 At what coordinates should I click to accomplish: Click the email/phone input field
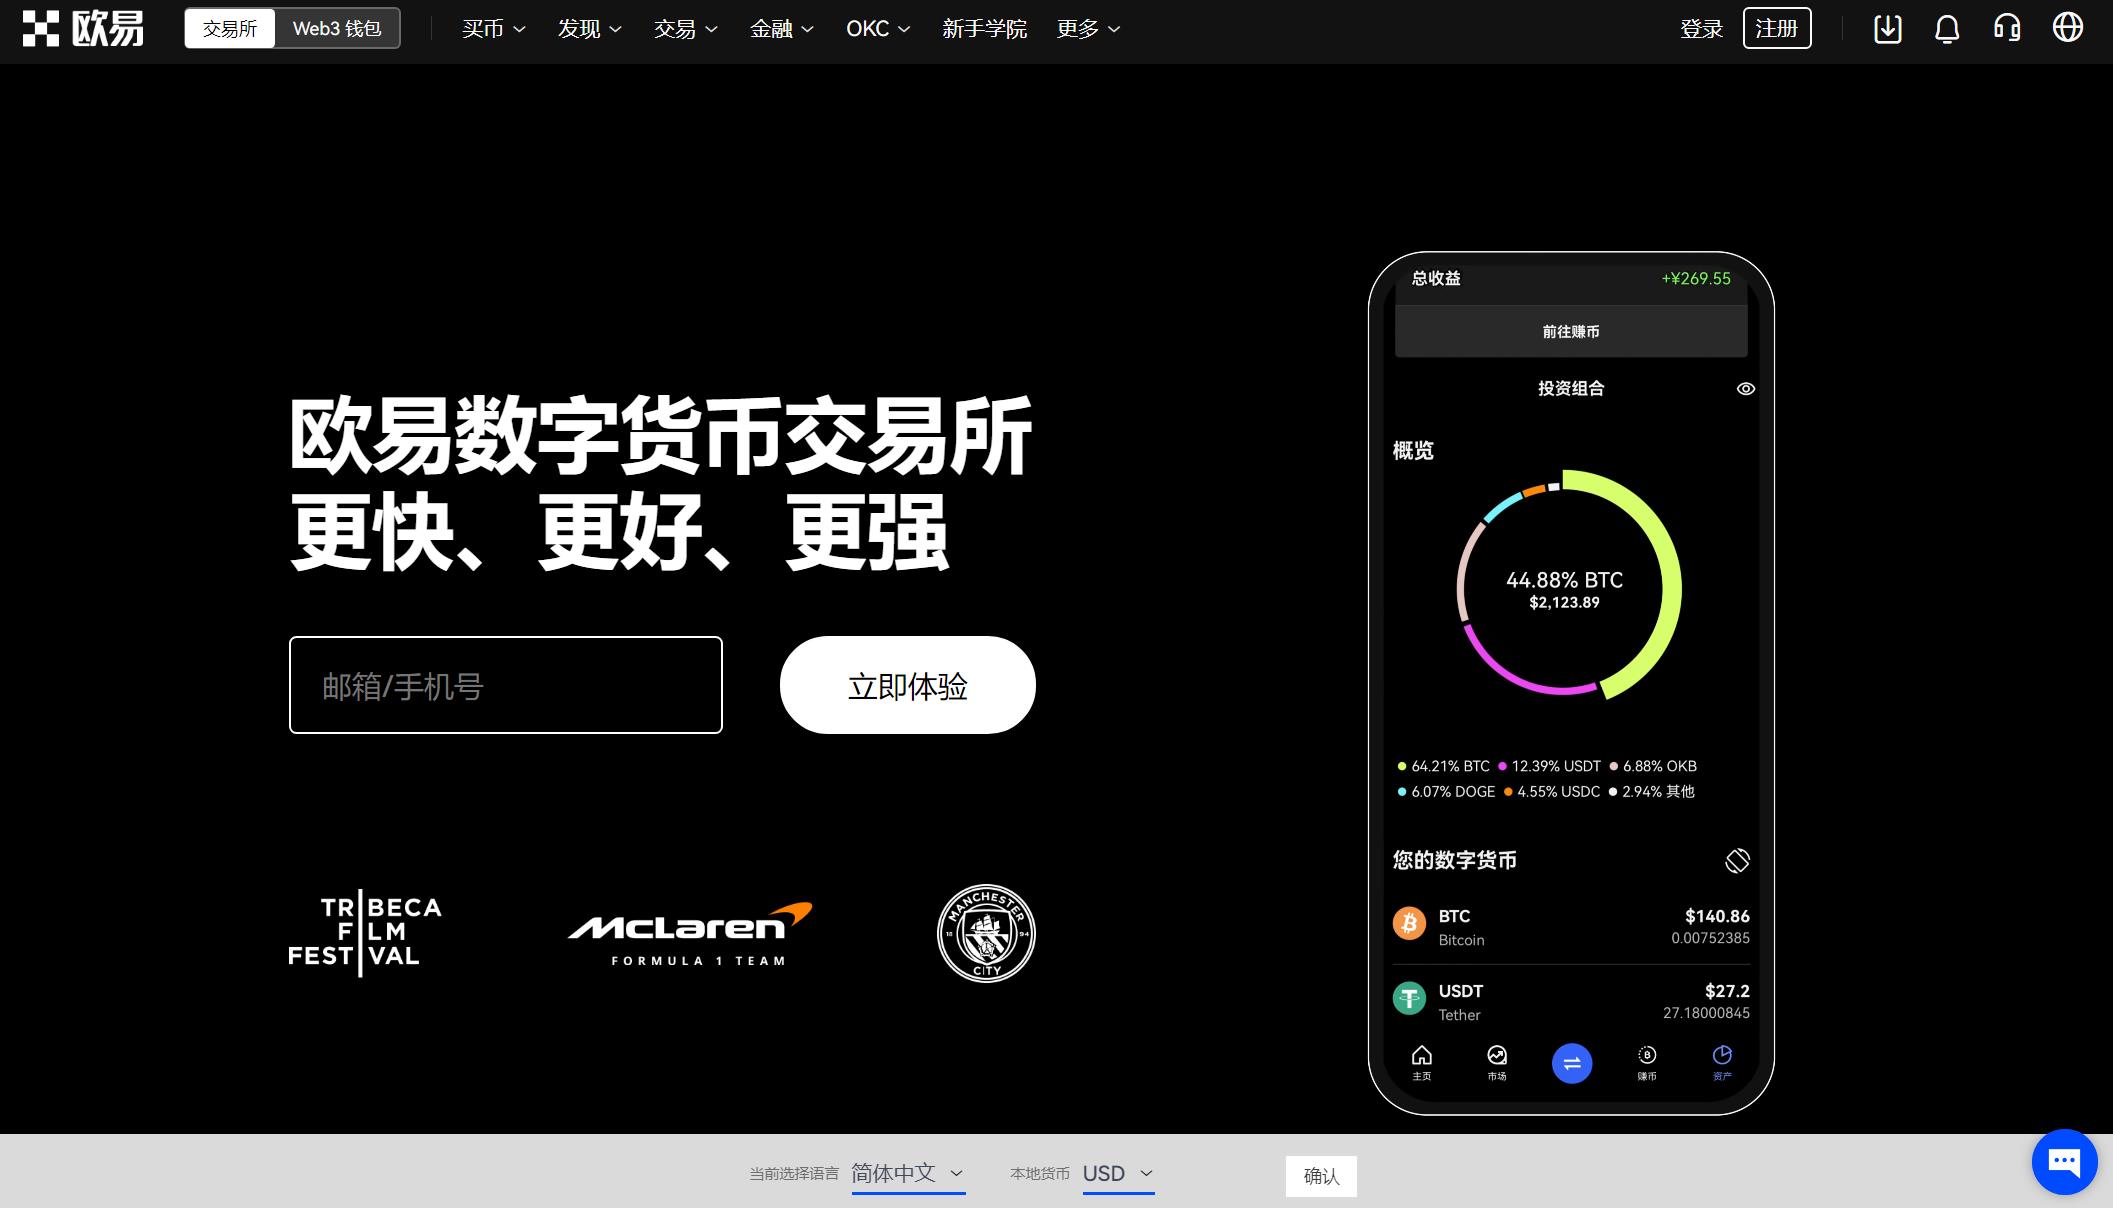pyautogui.click(x=506, y=684)
